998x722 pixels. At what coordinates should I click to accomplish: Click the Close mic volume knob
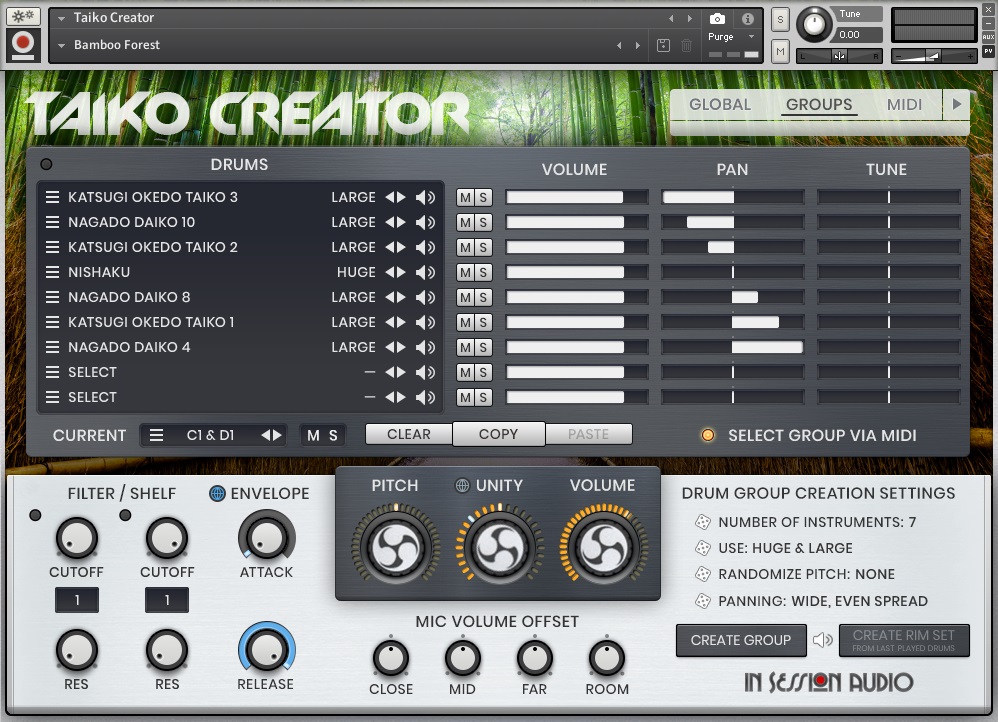click(x=391, y=658)
